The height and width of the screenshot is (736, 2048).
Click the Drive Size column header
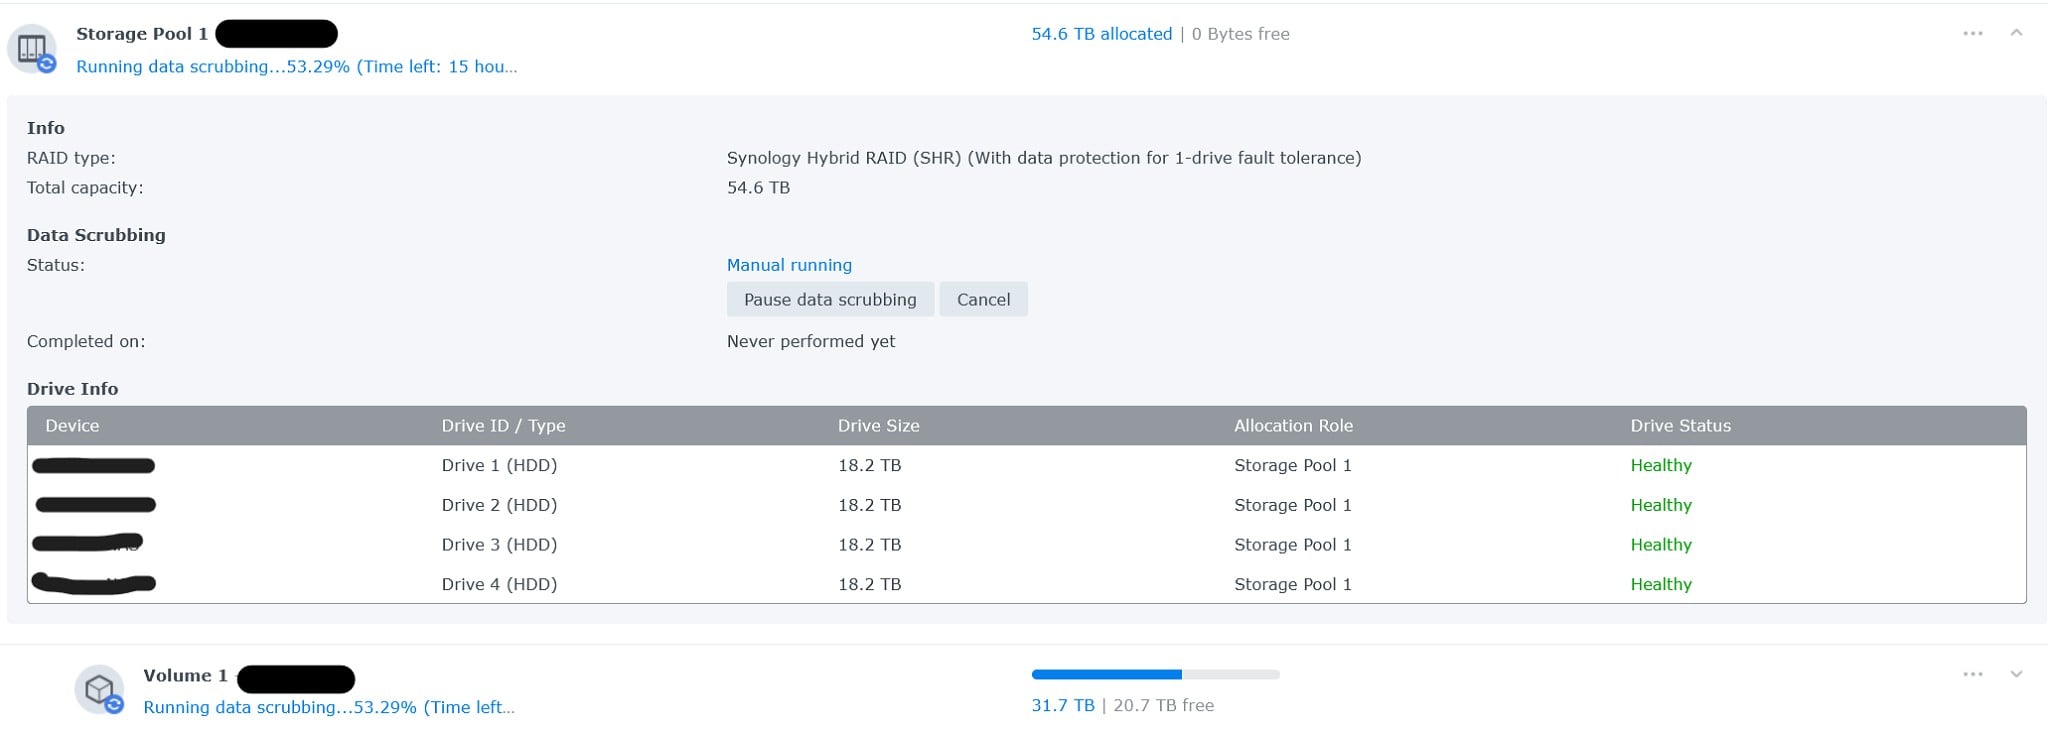click(878, 426)
